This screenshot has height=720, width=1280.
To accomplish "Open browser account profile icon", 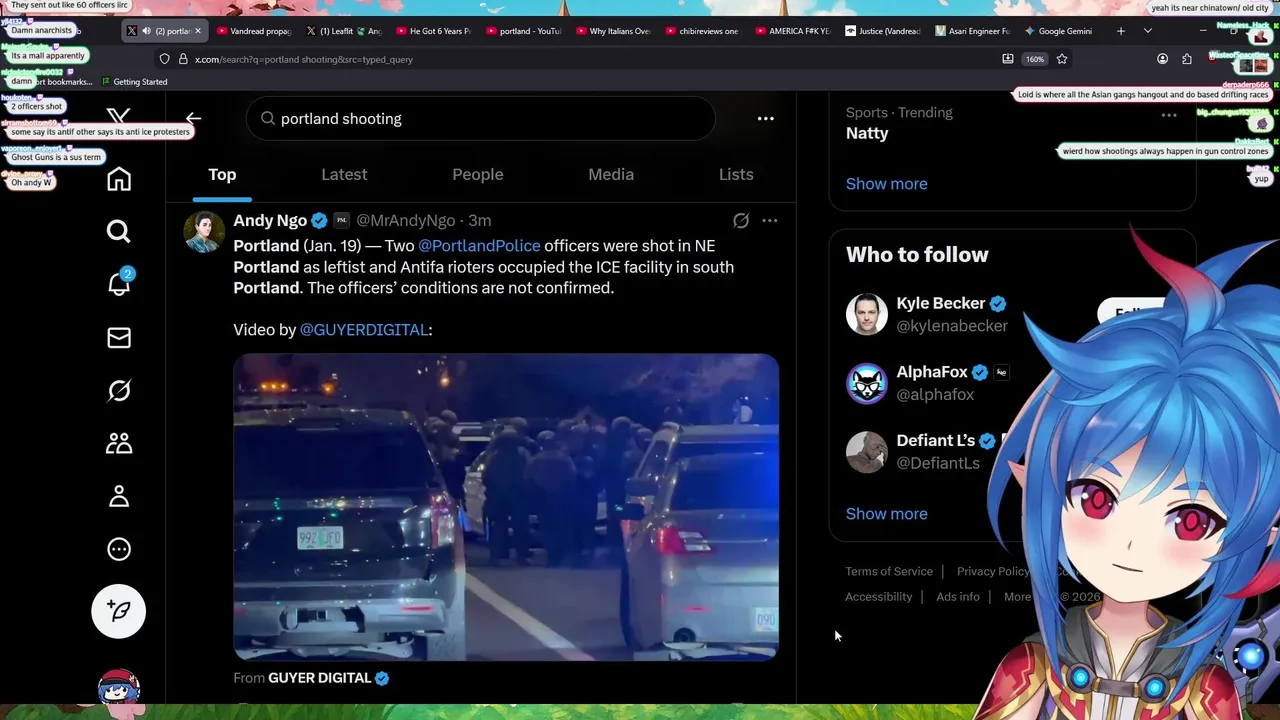I will (1162, 59).
